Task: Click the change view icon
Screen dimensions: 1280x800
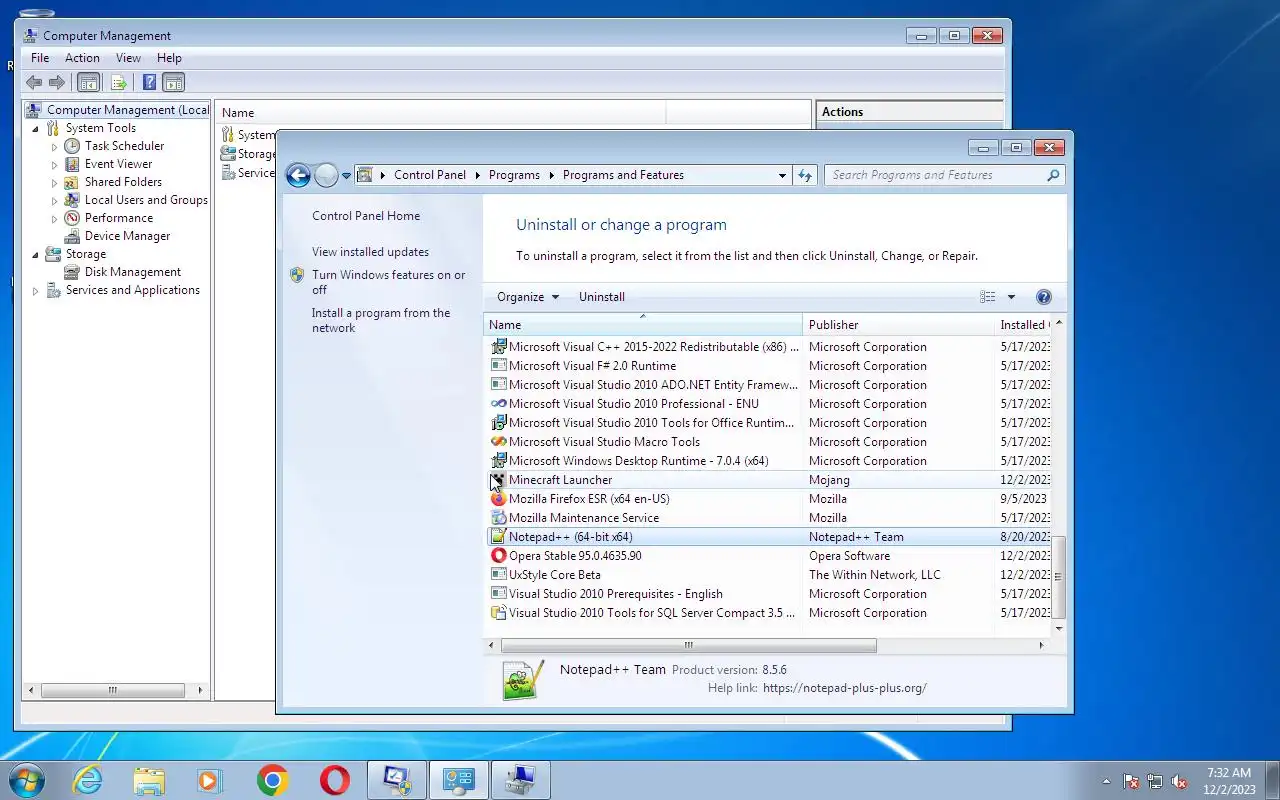Action: (x=988, y=297)
